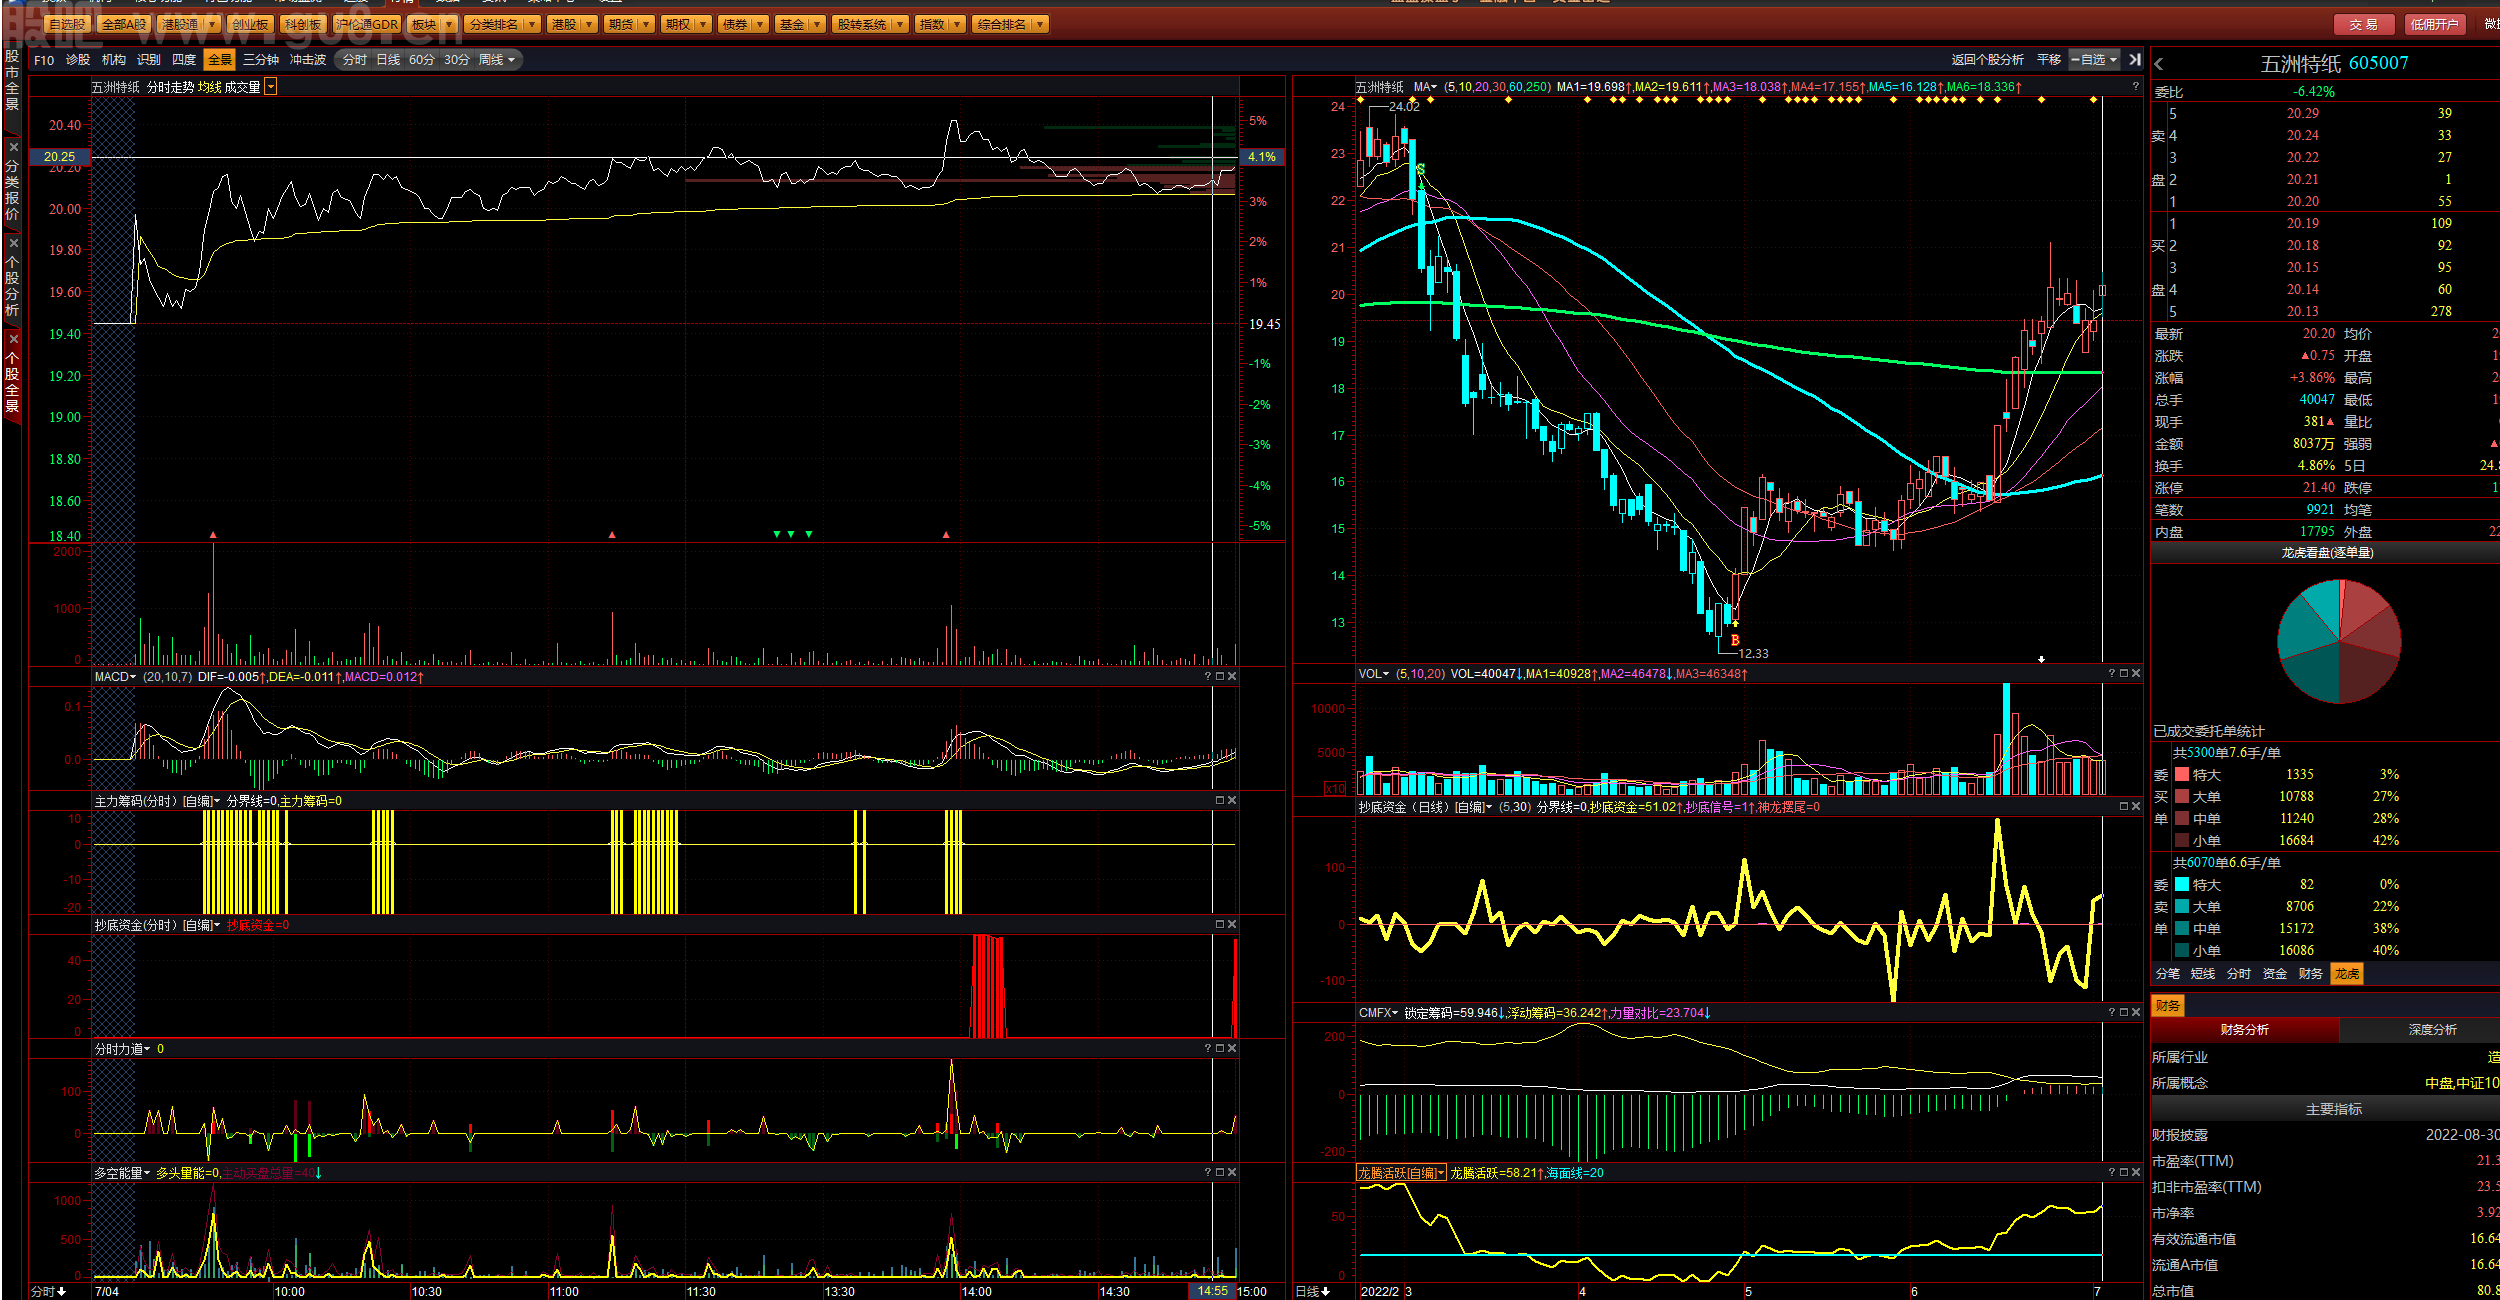Switch to the 分笔 detail tab
Screen dimensions: 2500x1300
[x=2168, y=973]
